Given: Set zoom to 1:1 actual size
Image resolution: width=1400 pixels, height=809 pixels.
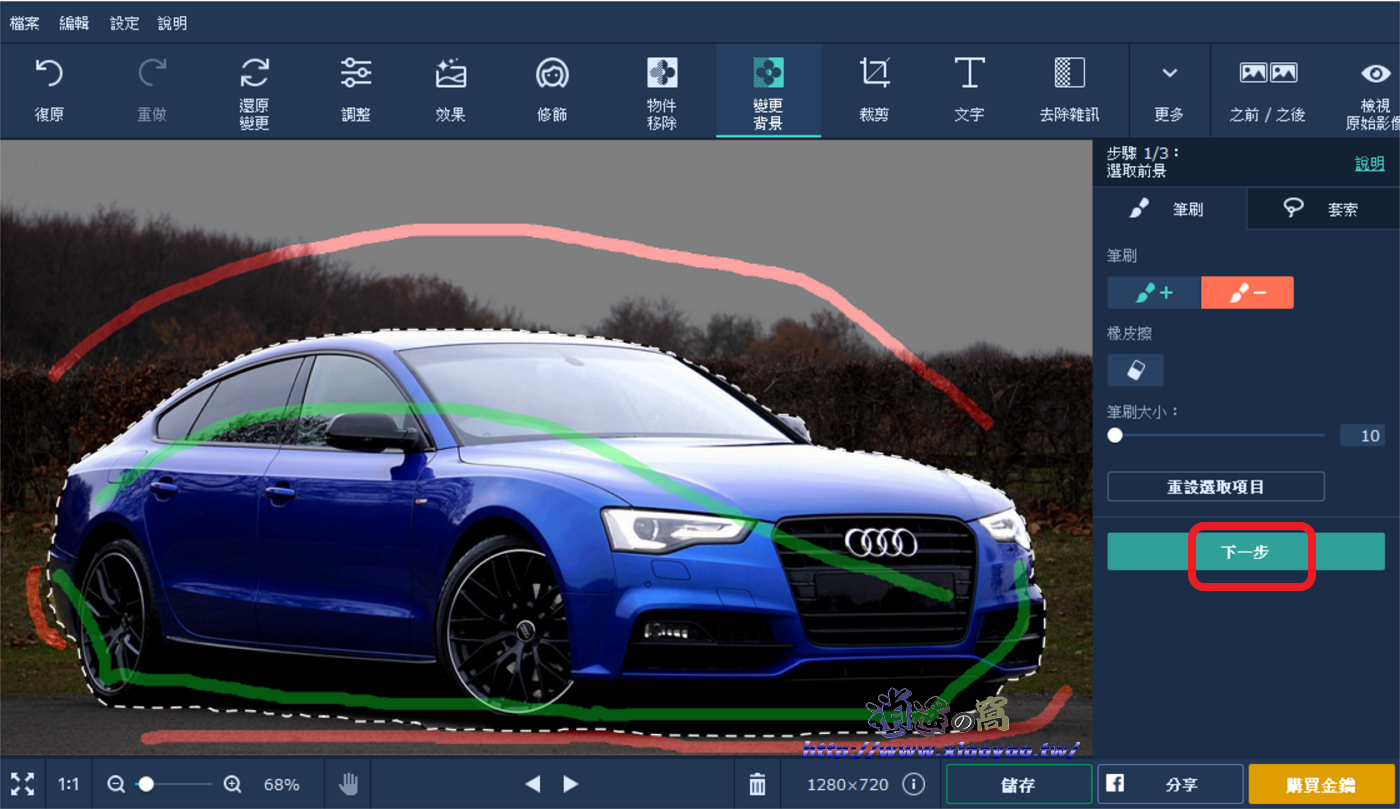Looking at the screenshot, I should coord(69,784).
